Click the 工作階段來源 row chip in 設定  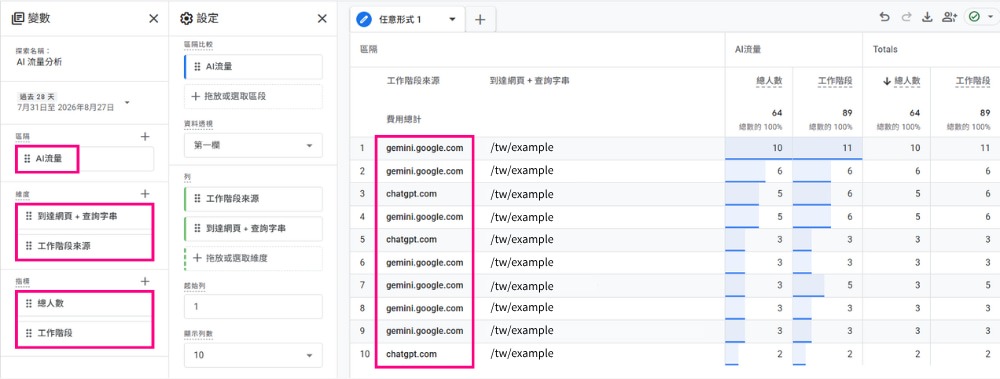point(253,199)
